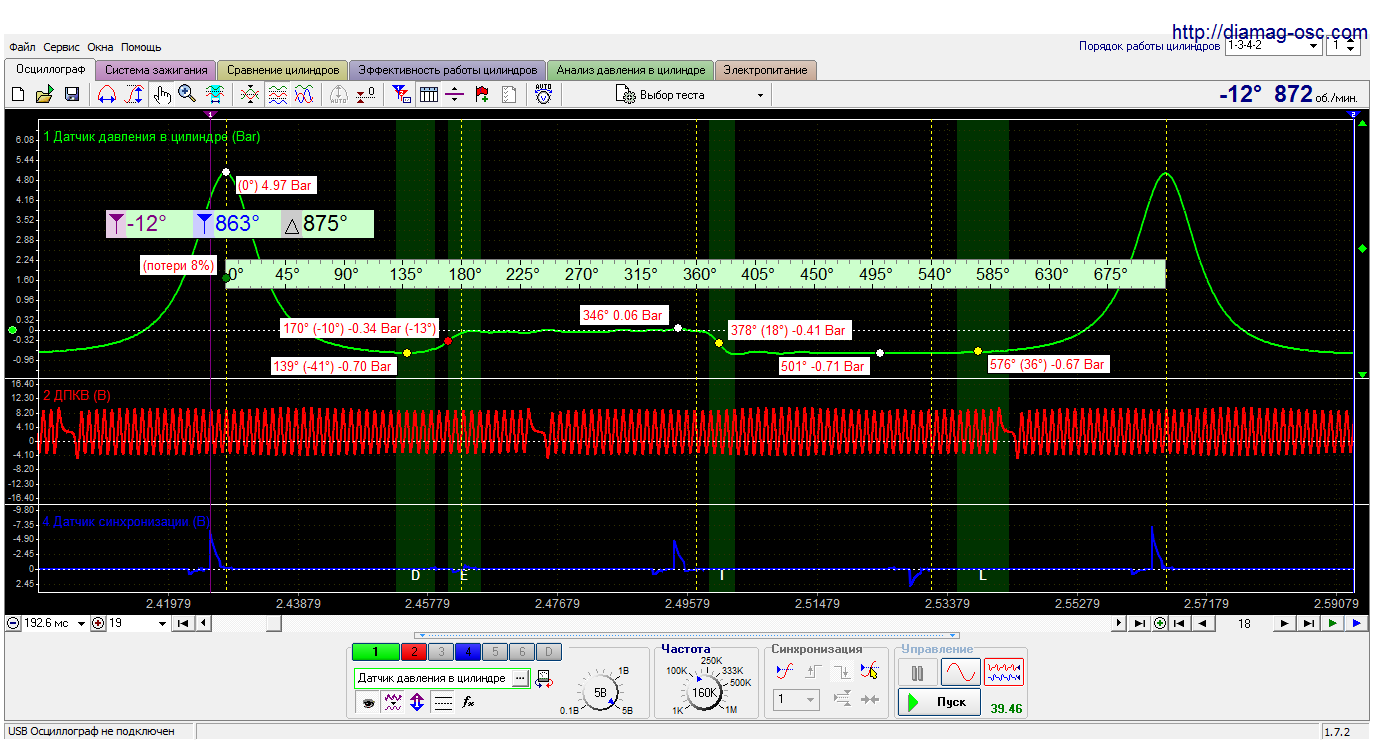The height and width of the screenshot is (744, 1382).
Task: Click the sensor calibration swap icon
Action: coord(545,679)
